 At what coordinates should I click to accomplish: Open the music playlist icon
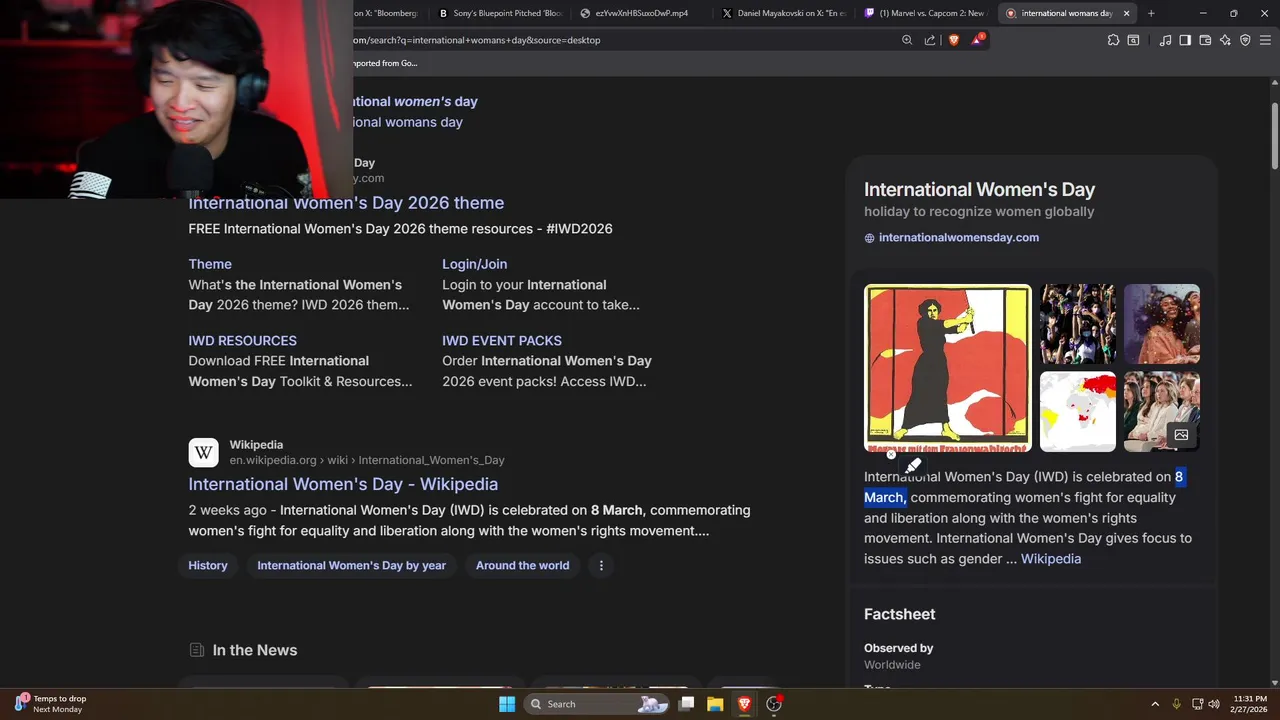(1165, 40)
